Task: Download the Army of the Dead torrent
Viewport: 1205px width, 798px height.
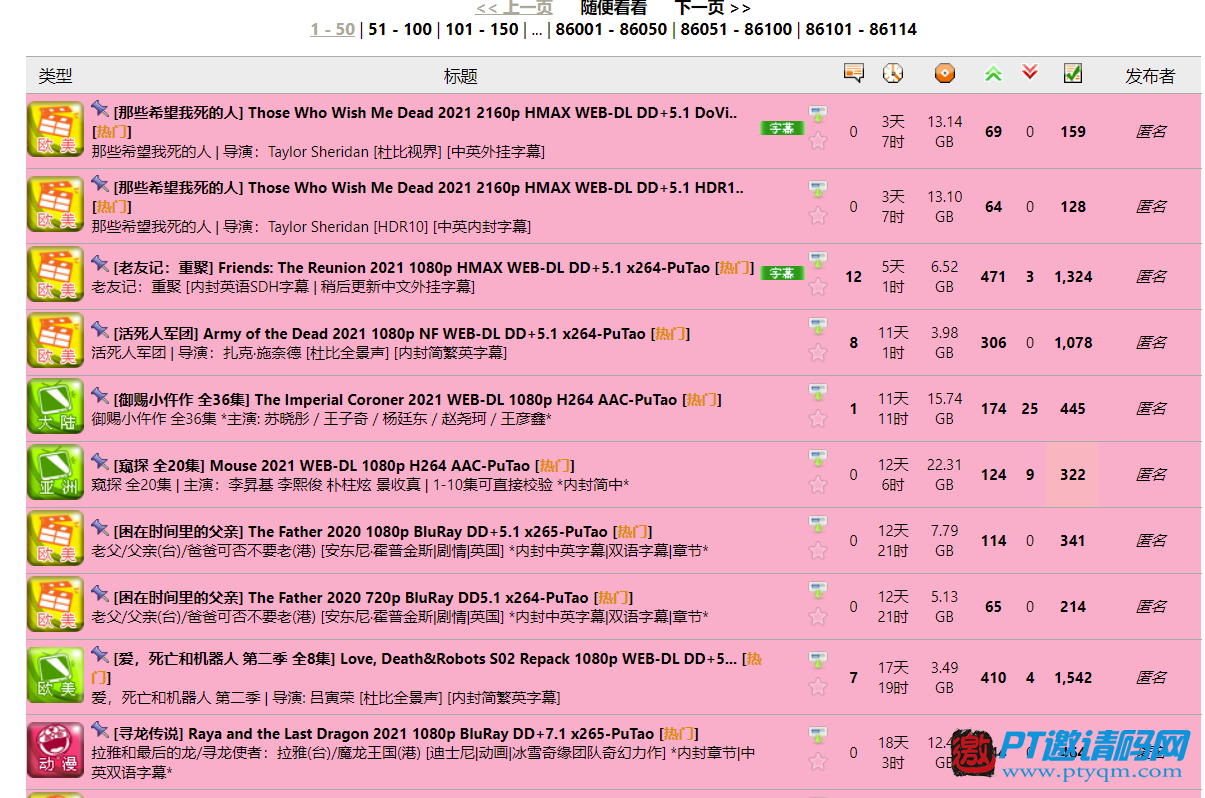Action: click(818, 326)
